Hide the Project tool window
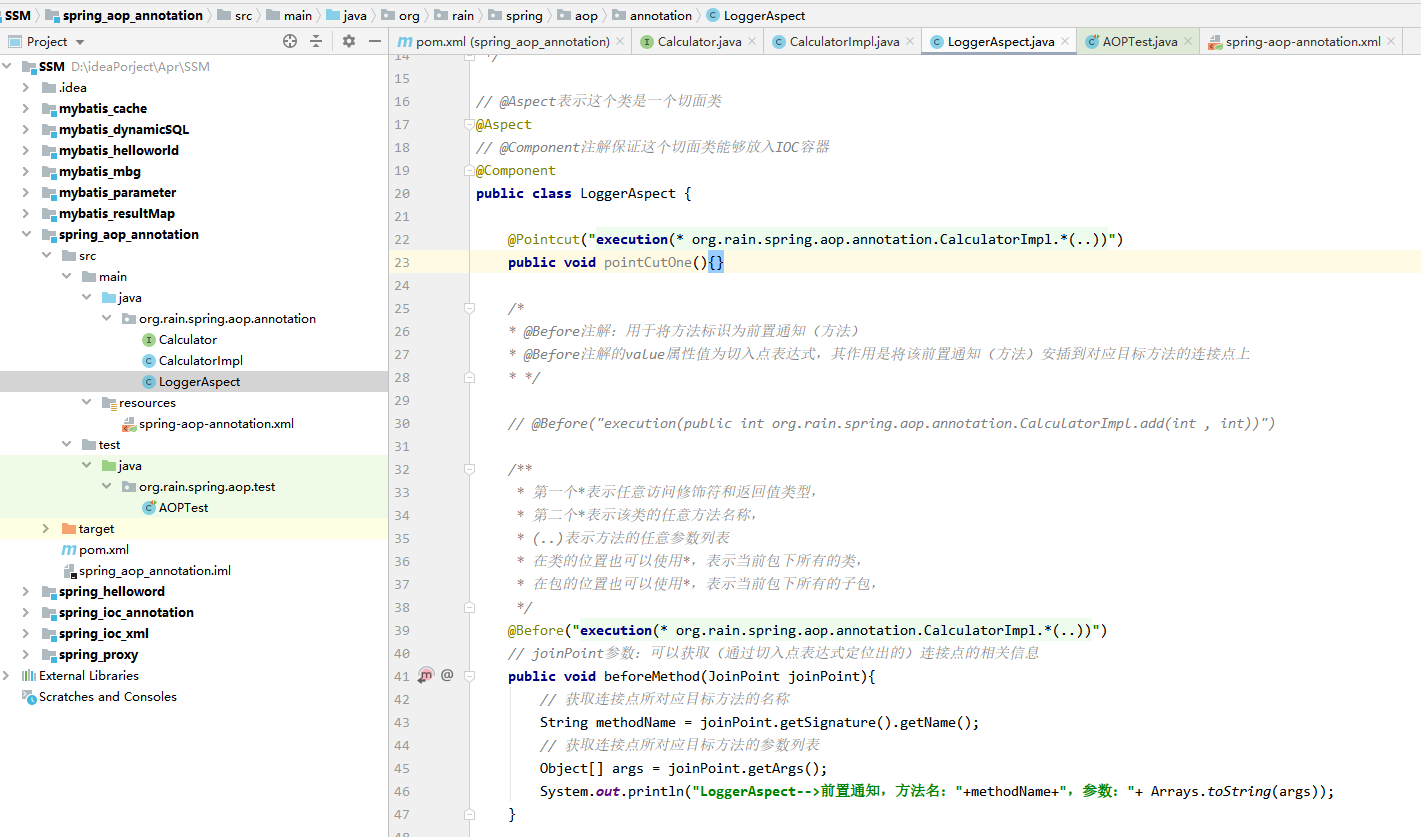The height and width of the screenshot is (837, 1421). (x=375, y=41)
